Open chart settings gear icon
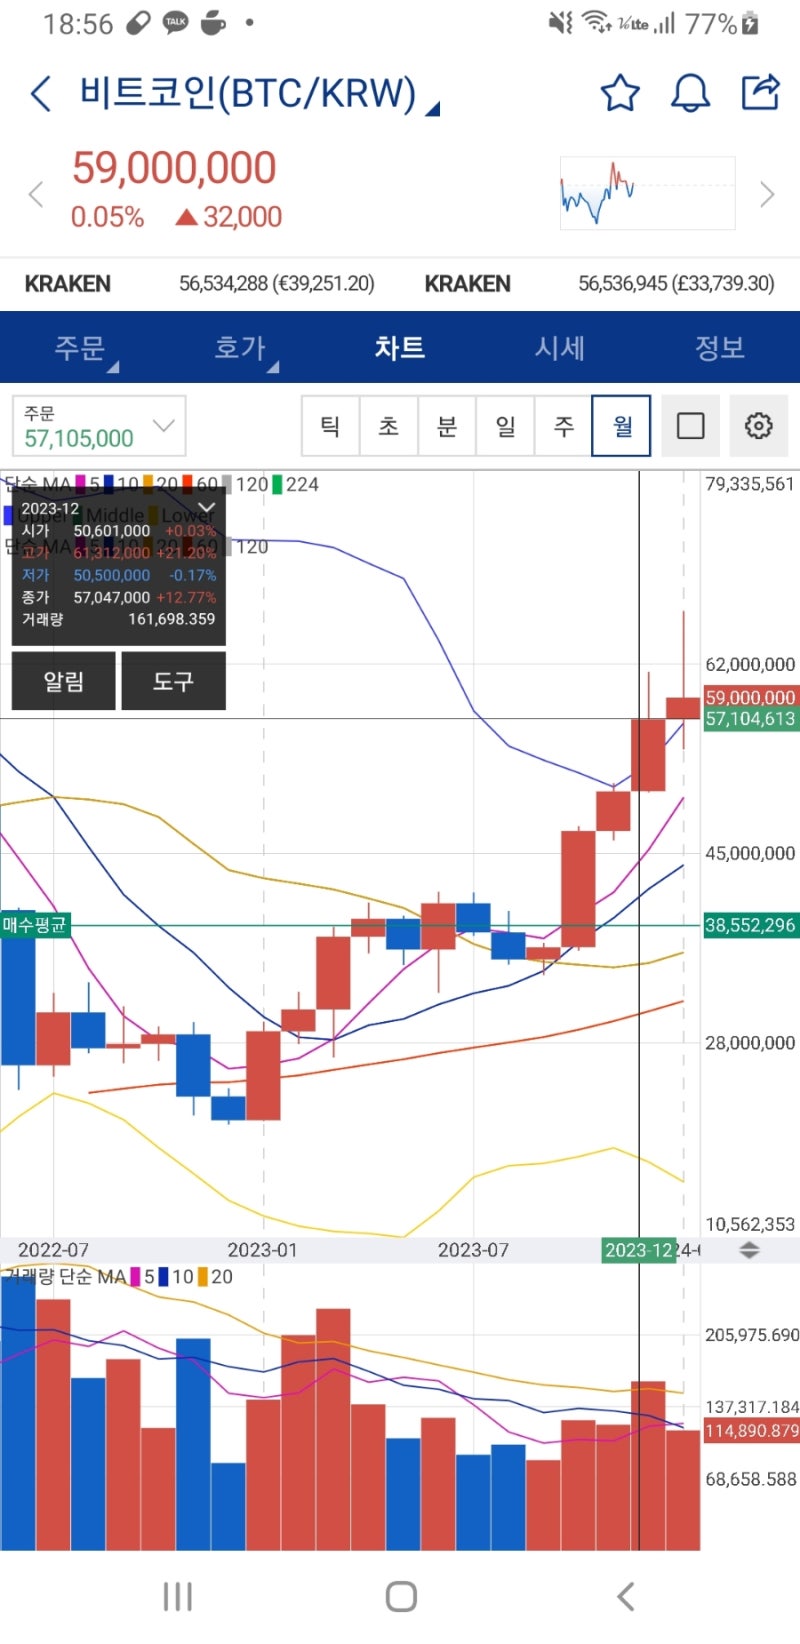Image resolution: width=800 pixels, height=1644 pixels. [x=759, y=426]
